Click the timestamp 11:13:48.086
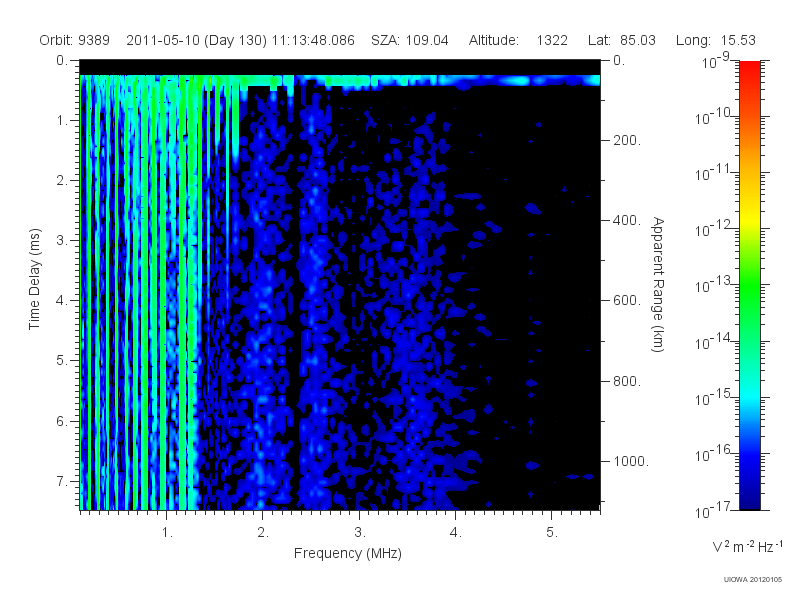Image resolution: width=800 pixels, height=600 pixels. 313,40
